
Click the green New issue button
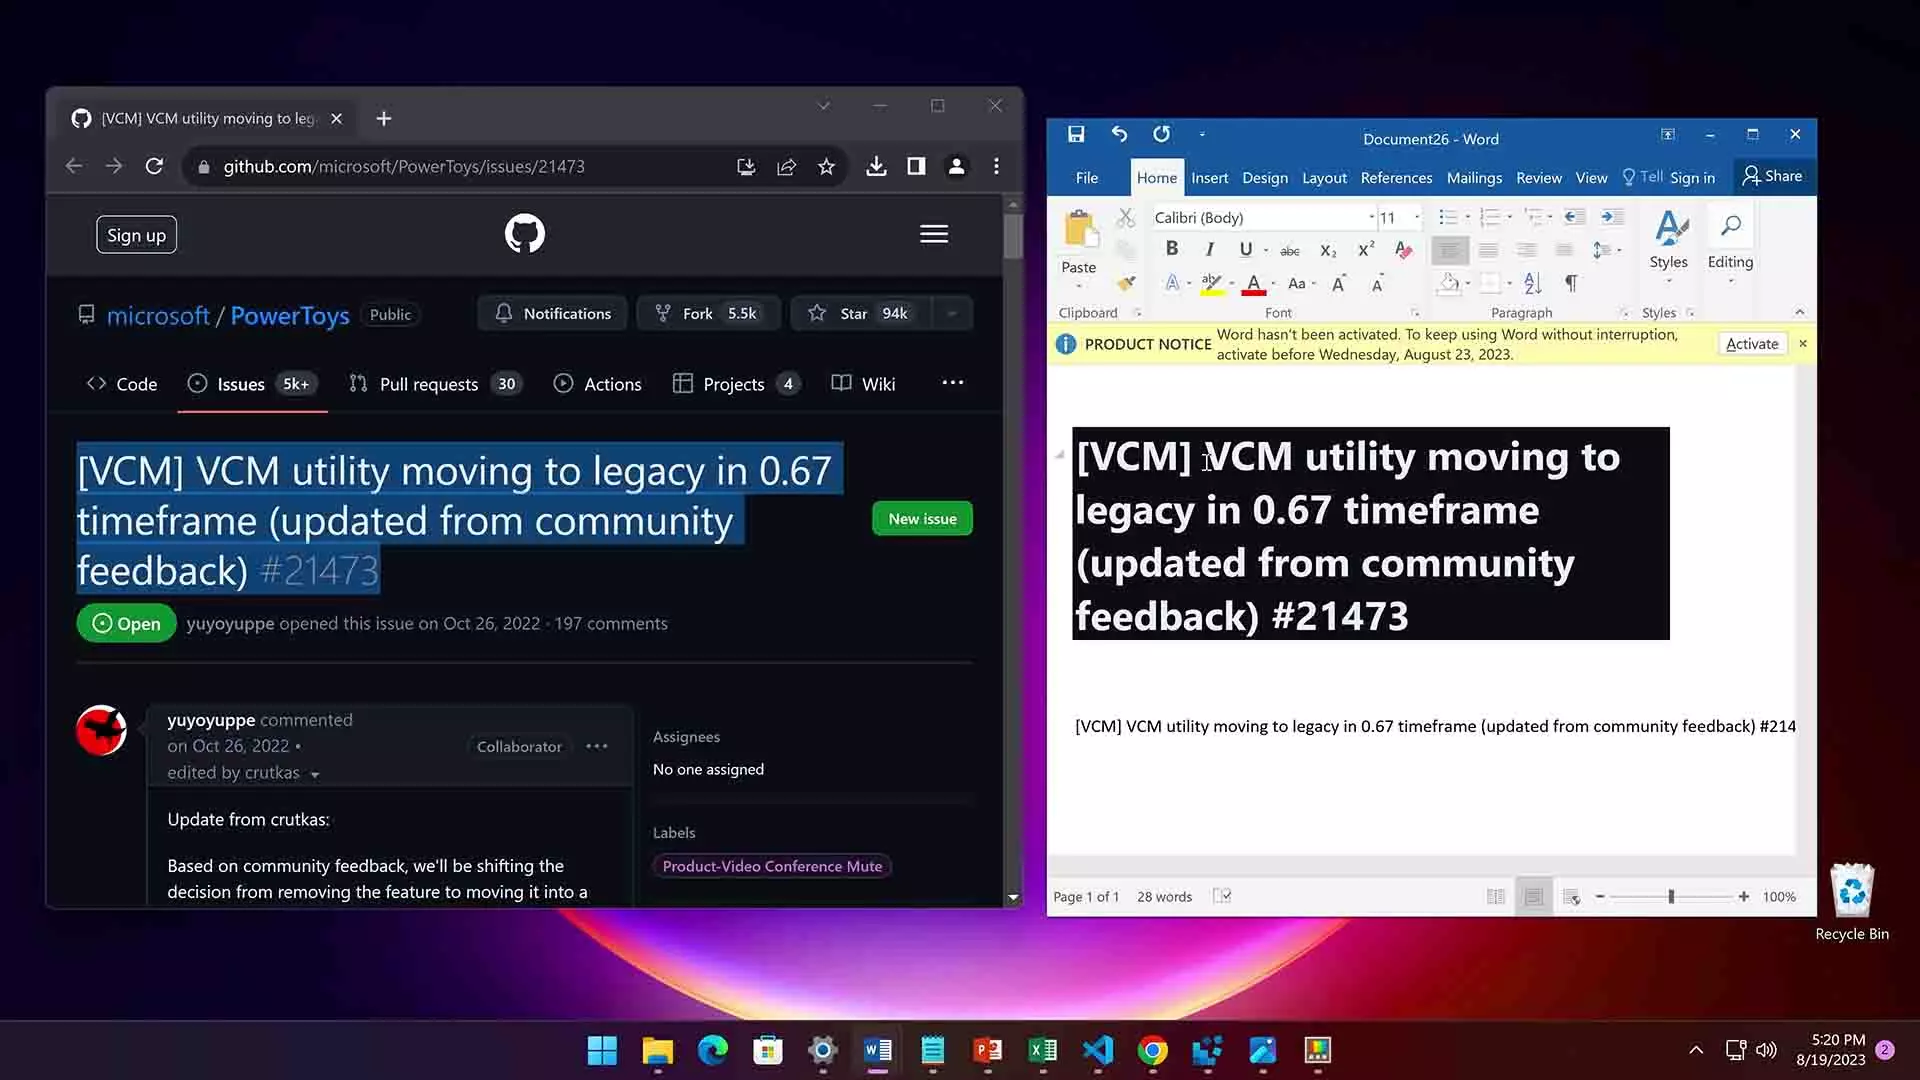click(x=922, y=519)
